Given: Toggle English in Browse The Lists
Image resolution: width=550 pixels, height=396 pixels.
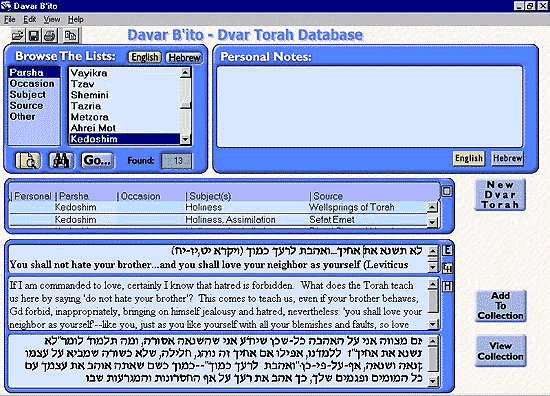Looking at the screenshot, I should 145,57.
